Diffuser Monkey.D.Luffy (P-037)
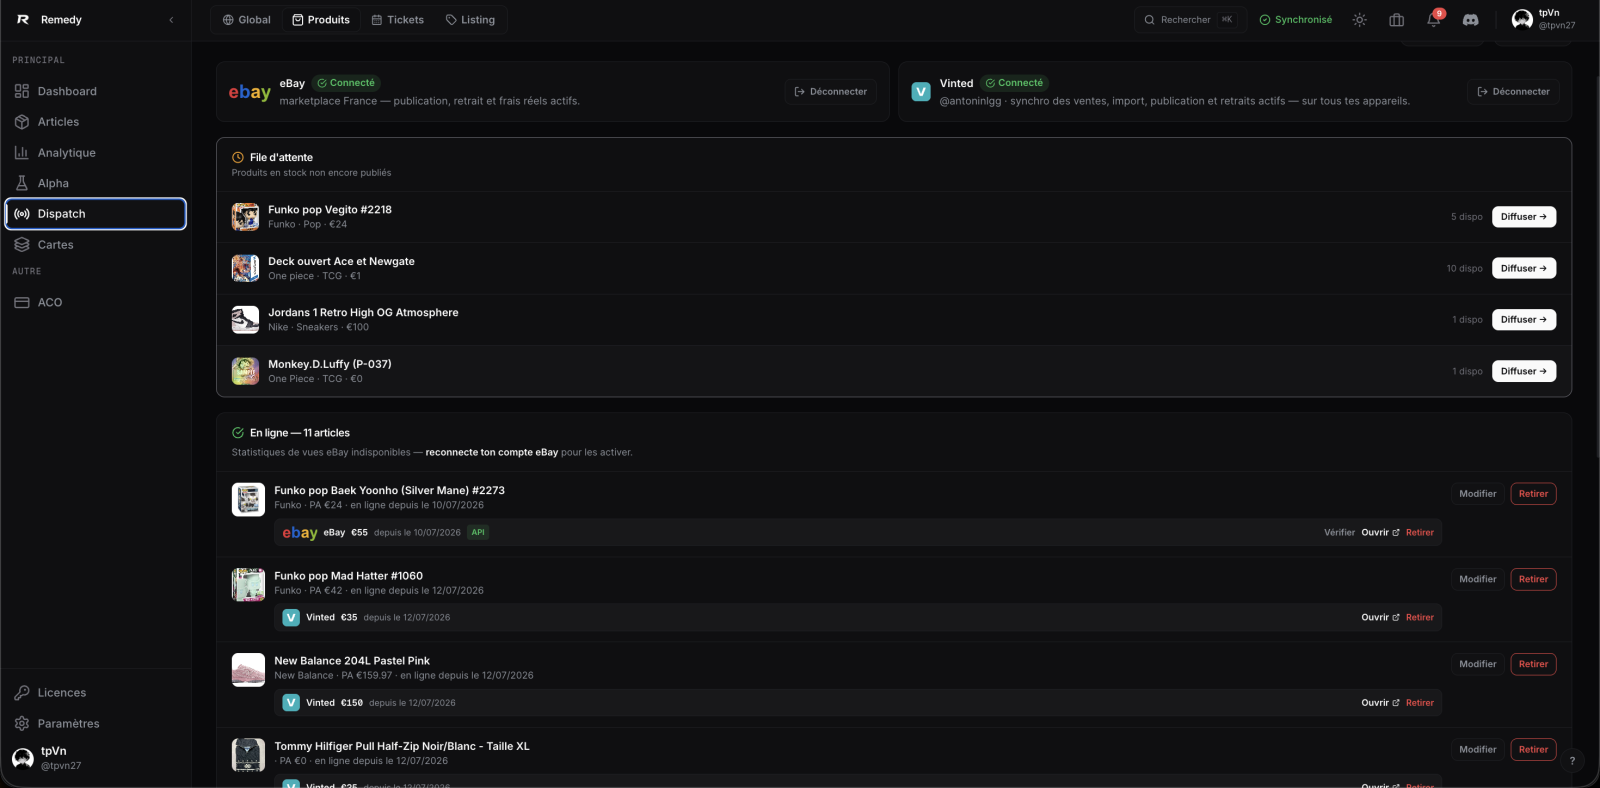 coord(1524,371)
